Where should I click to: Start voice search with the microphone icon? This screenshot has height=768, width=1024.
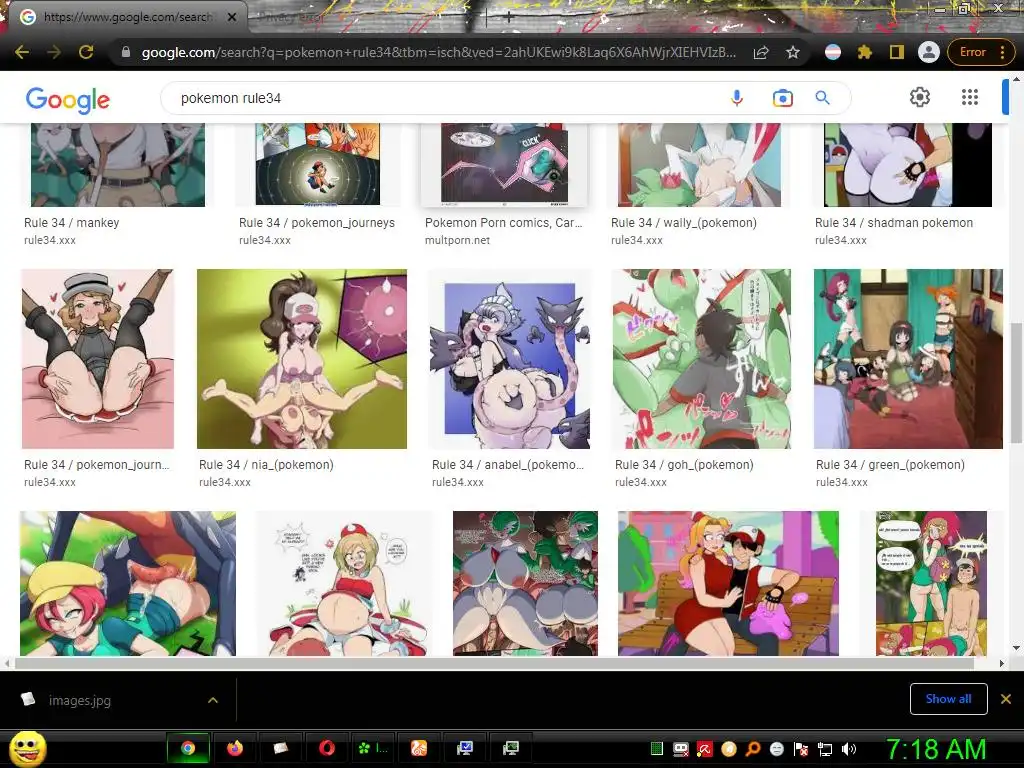pos(737,98)
